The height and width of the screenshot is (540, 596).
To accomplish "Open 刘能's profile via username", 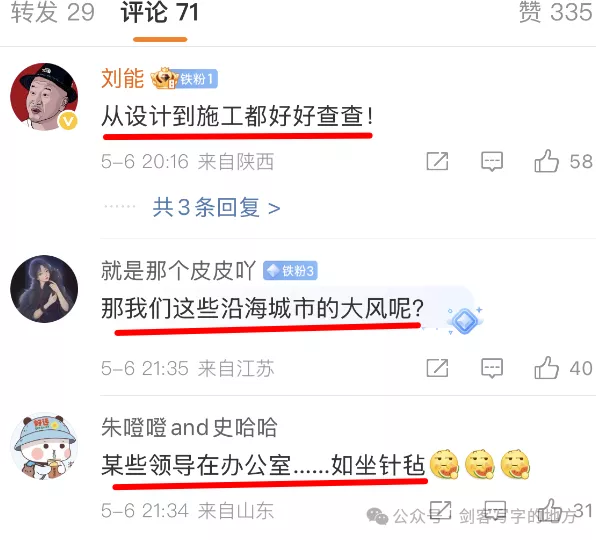I will click(x=122, y=79).
